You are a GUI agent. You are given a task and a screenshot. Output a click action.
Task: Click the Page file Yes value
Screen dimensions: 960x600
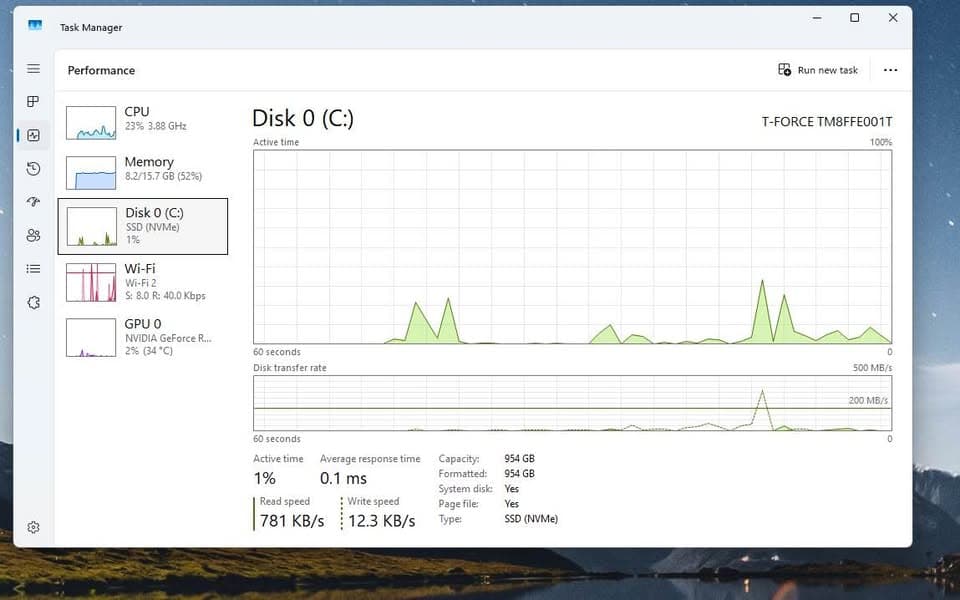coord(511,504)
